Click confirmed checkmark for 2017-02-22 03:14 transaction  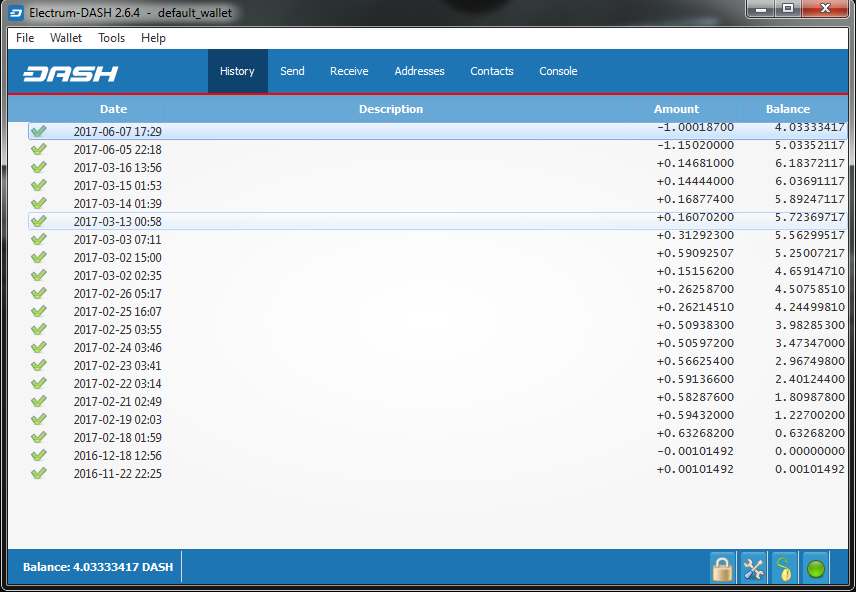coord(39,383)
